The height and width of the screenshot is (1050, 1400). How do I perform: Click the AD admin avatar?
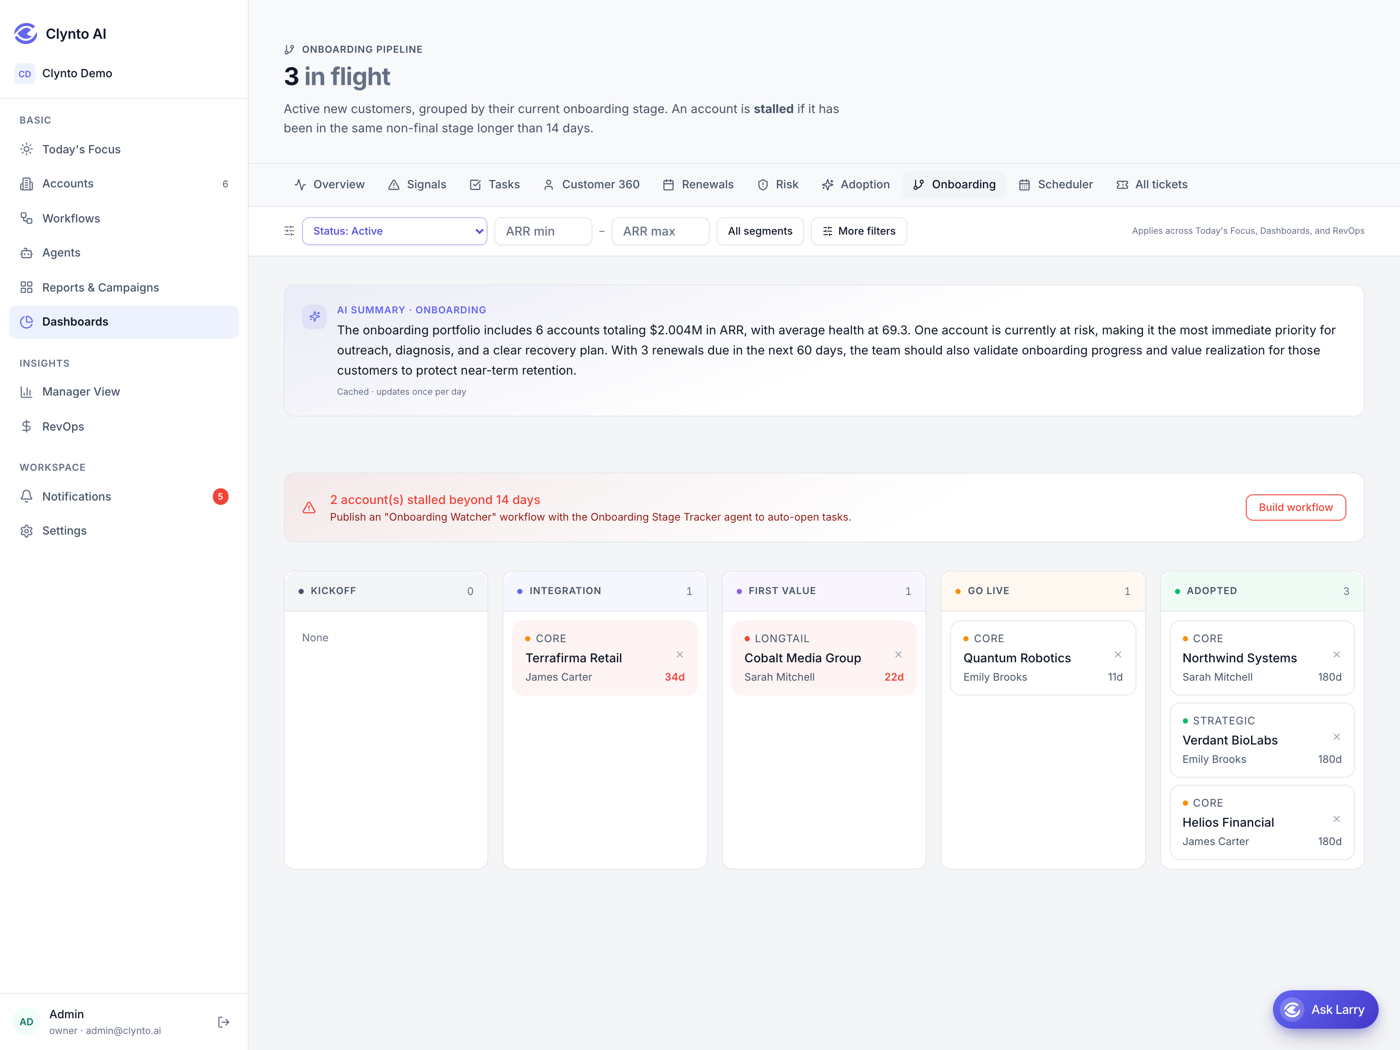click(x=26, y=1022)
